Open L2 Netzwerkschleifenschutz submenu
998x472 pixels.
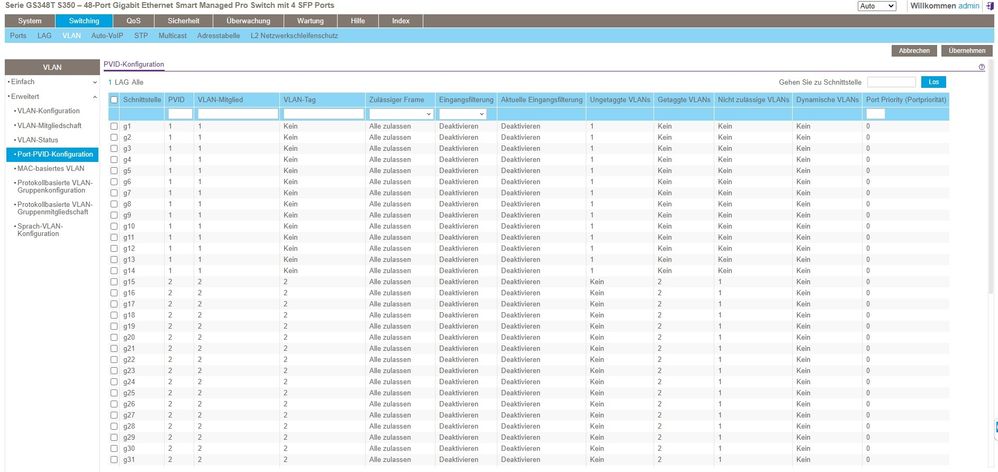(294, 36)
